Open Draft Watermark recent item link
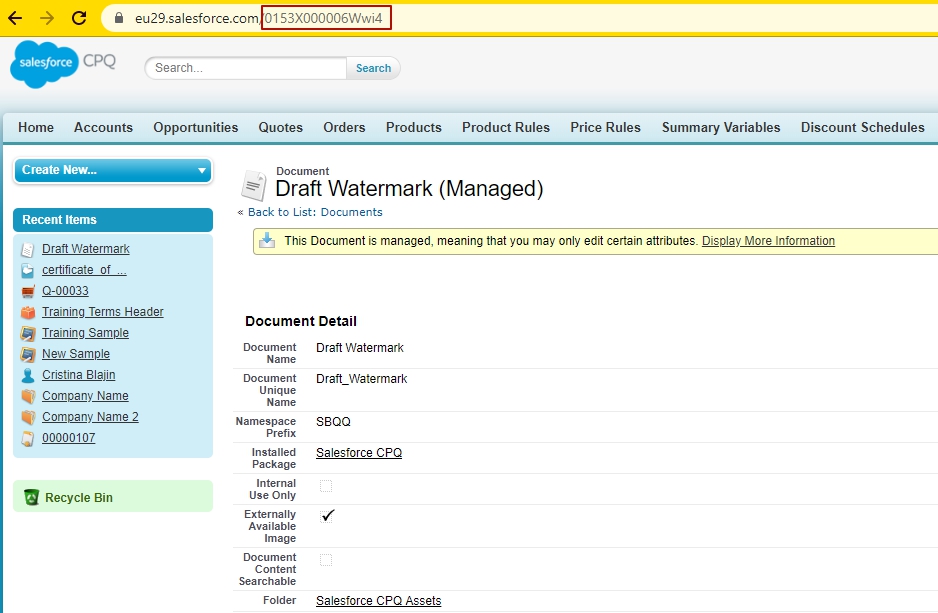The height and width of the screenshot is (613, 938). (x=86, y=249)
